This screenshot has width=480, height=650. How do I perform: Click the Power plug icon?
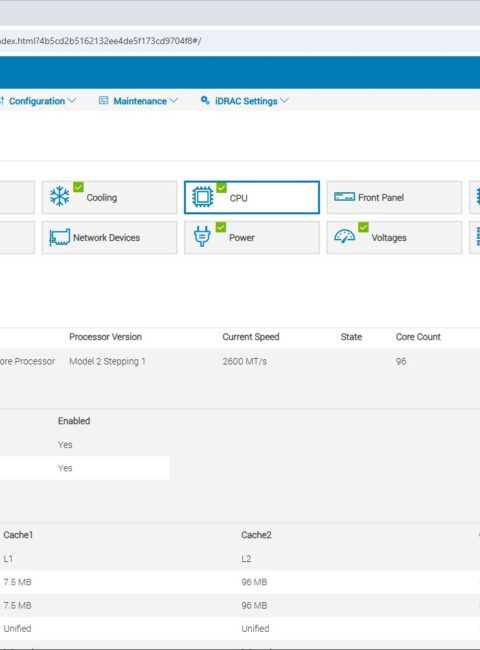[x=202, y=236]
